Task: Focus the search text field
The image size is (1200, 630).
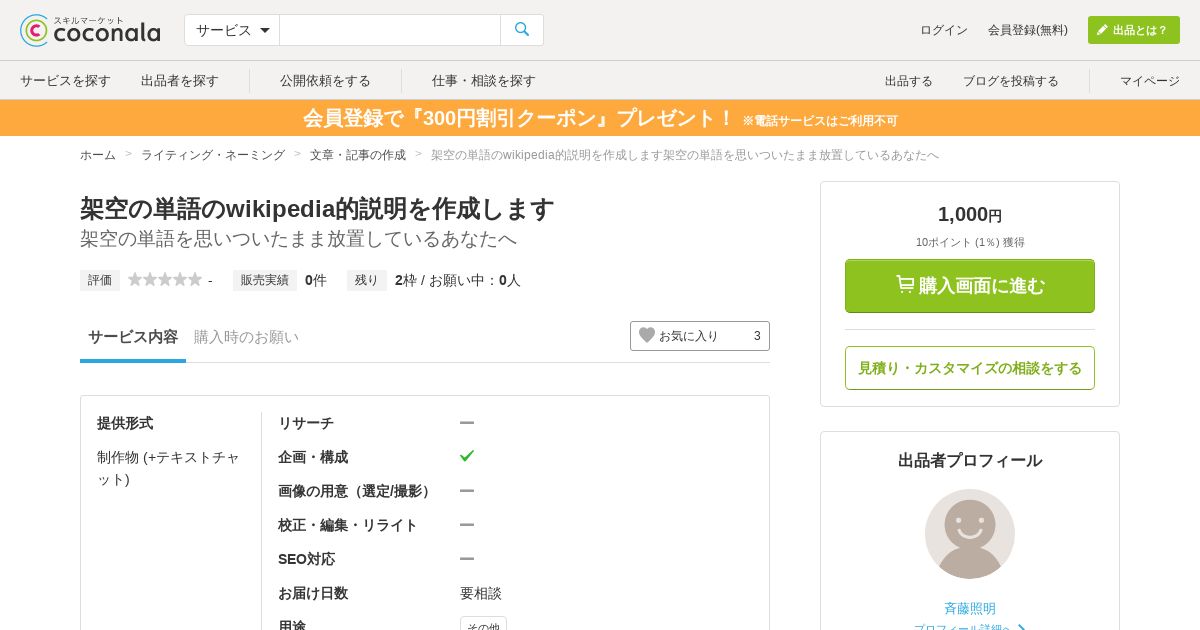Action: tap(390, 30)
